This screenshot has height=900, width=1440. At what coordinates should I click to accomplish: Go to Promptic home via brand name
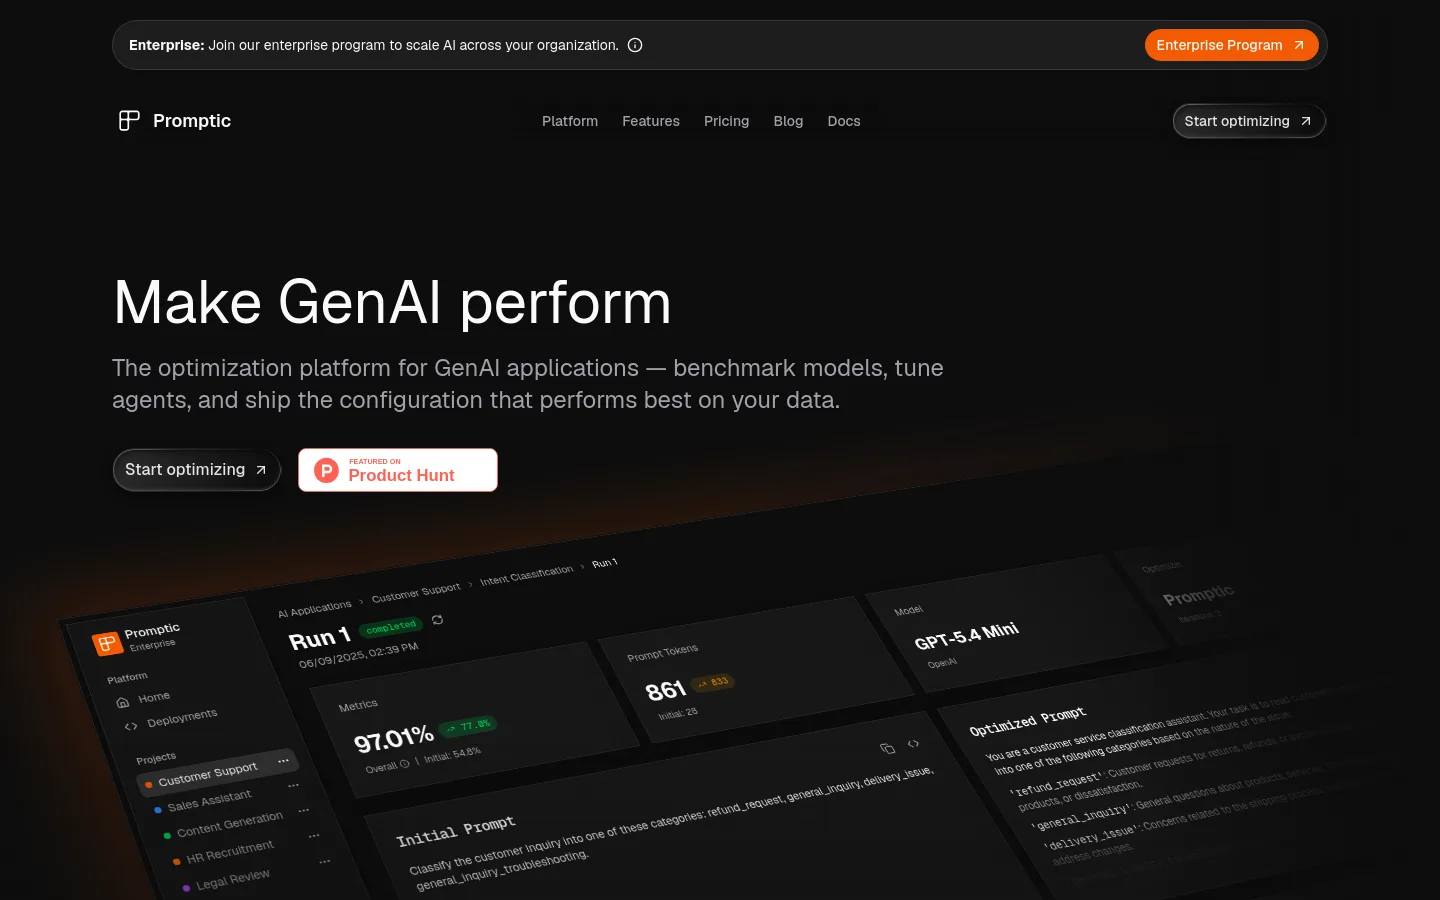click(x=192, y=121)
